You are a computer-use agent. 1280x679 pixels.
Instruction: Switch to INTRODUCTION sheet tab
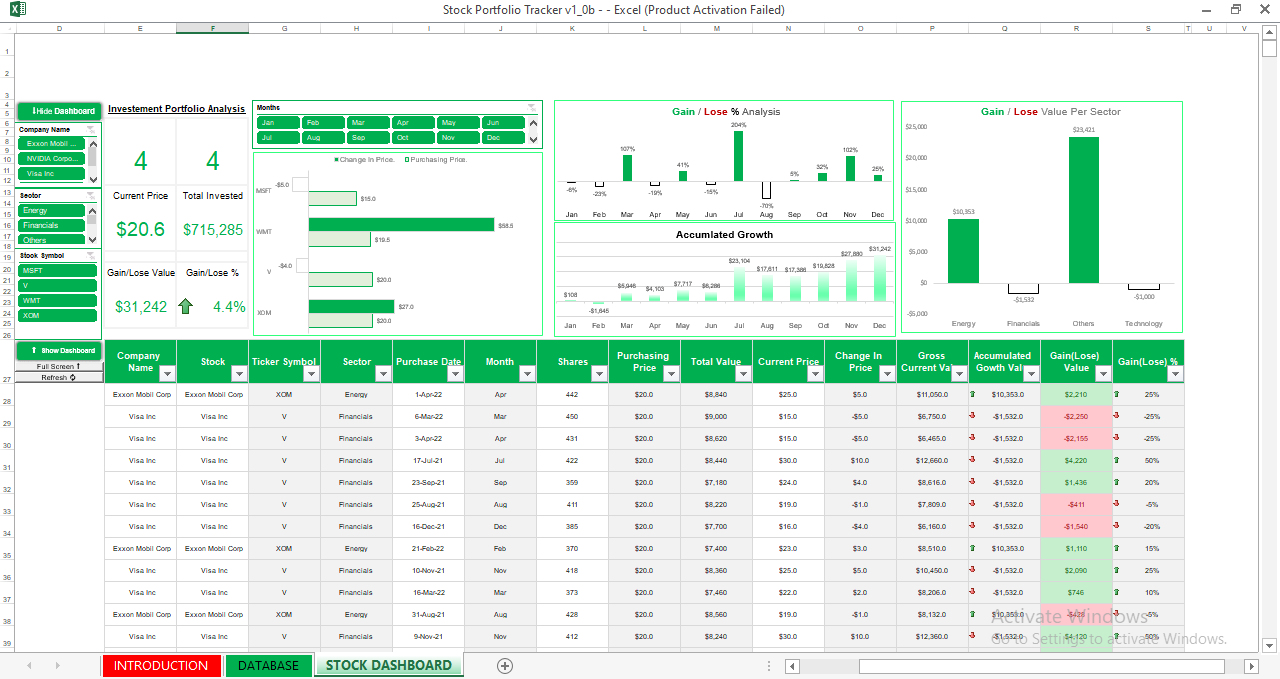161,666
